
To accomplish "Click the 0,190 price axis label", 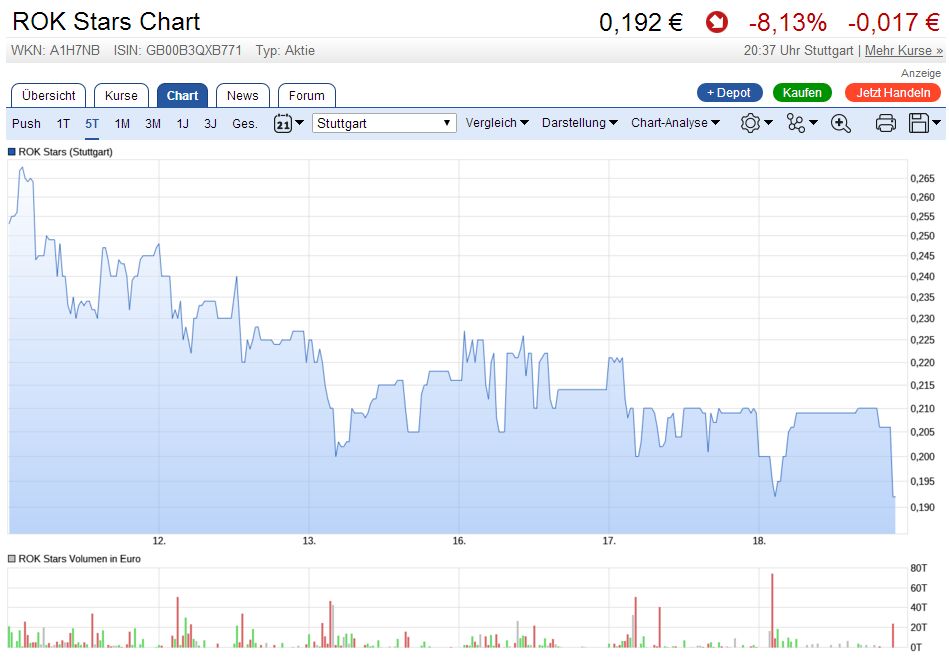I will click(x=922, y=507).
